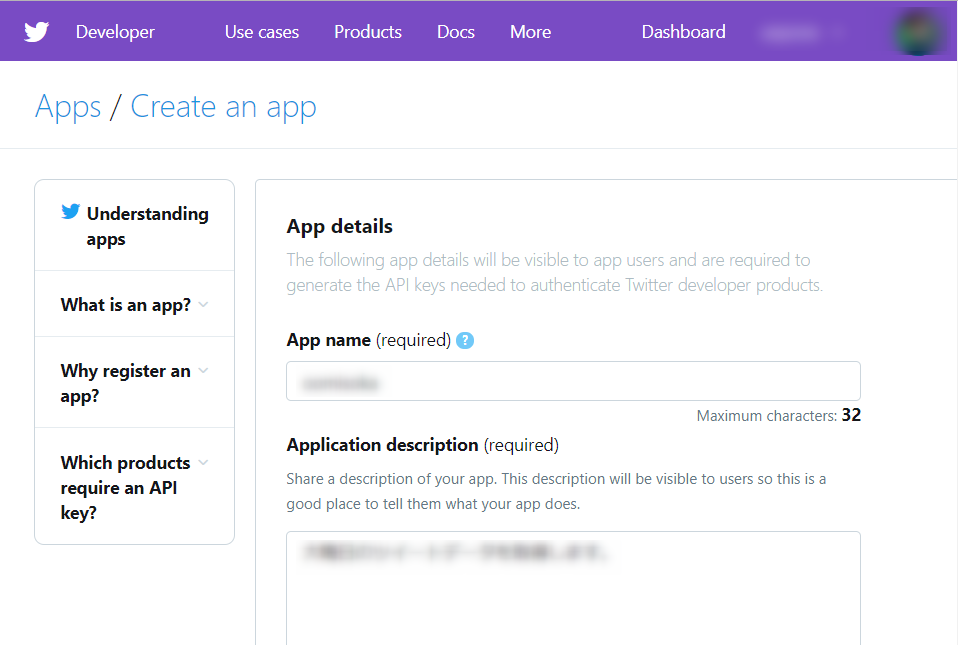Open the user profile avatar

point(919,32)
